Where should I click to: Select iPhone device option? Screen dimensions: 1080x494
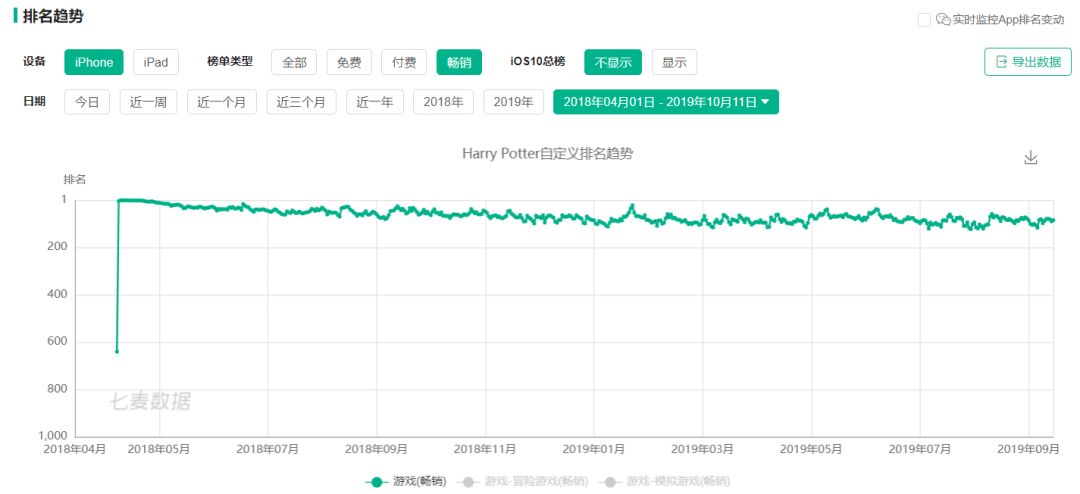click(x=94, y=62)
